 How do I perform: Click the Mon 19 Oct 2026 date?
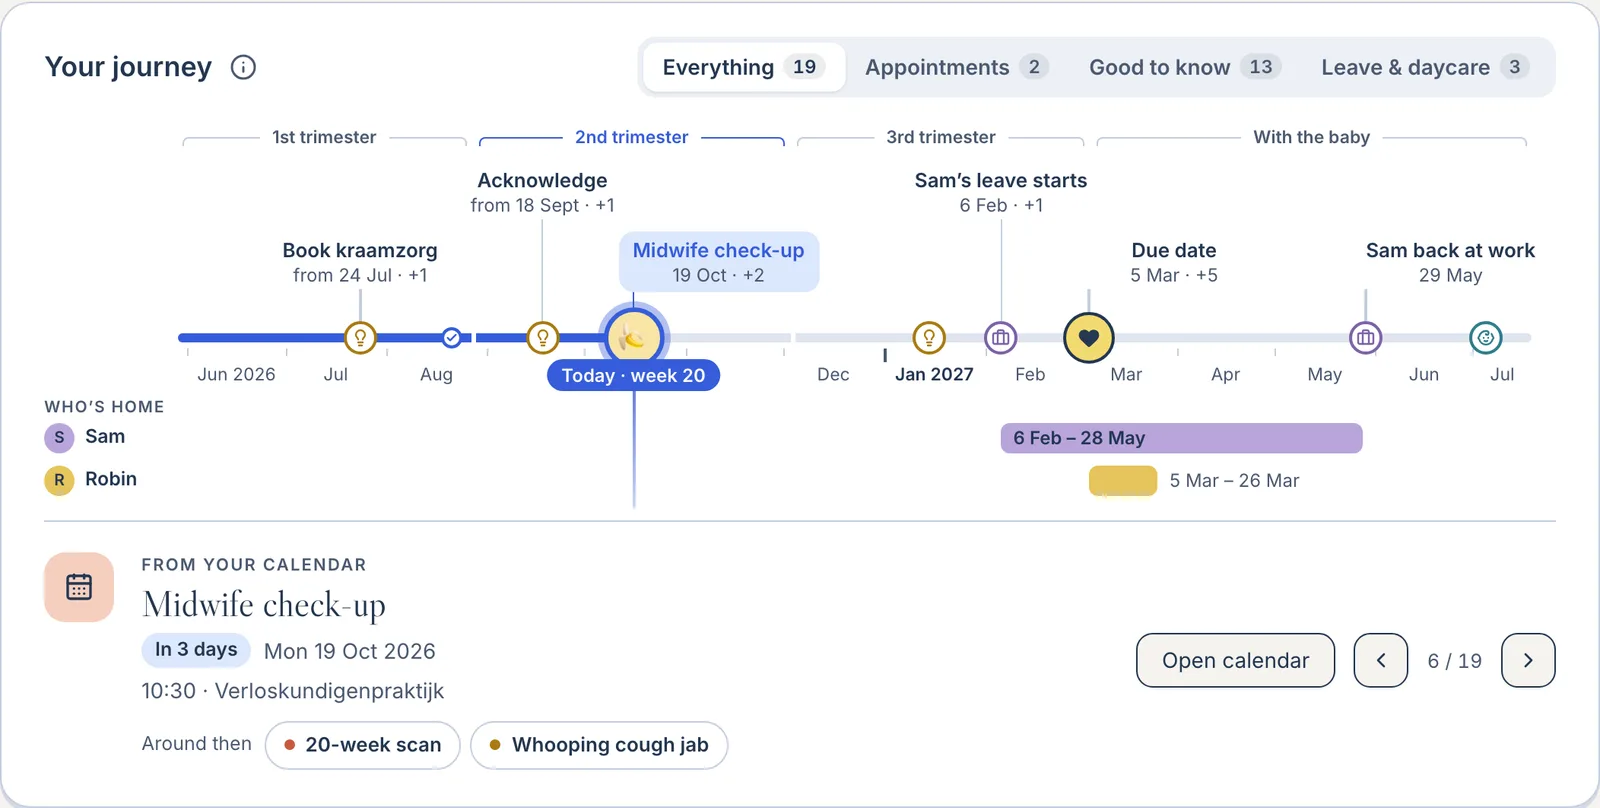(350, 651)
